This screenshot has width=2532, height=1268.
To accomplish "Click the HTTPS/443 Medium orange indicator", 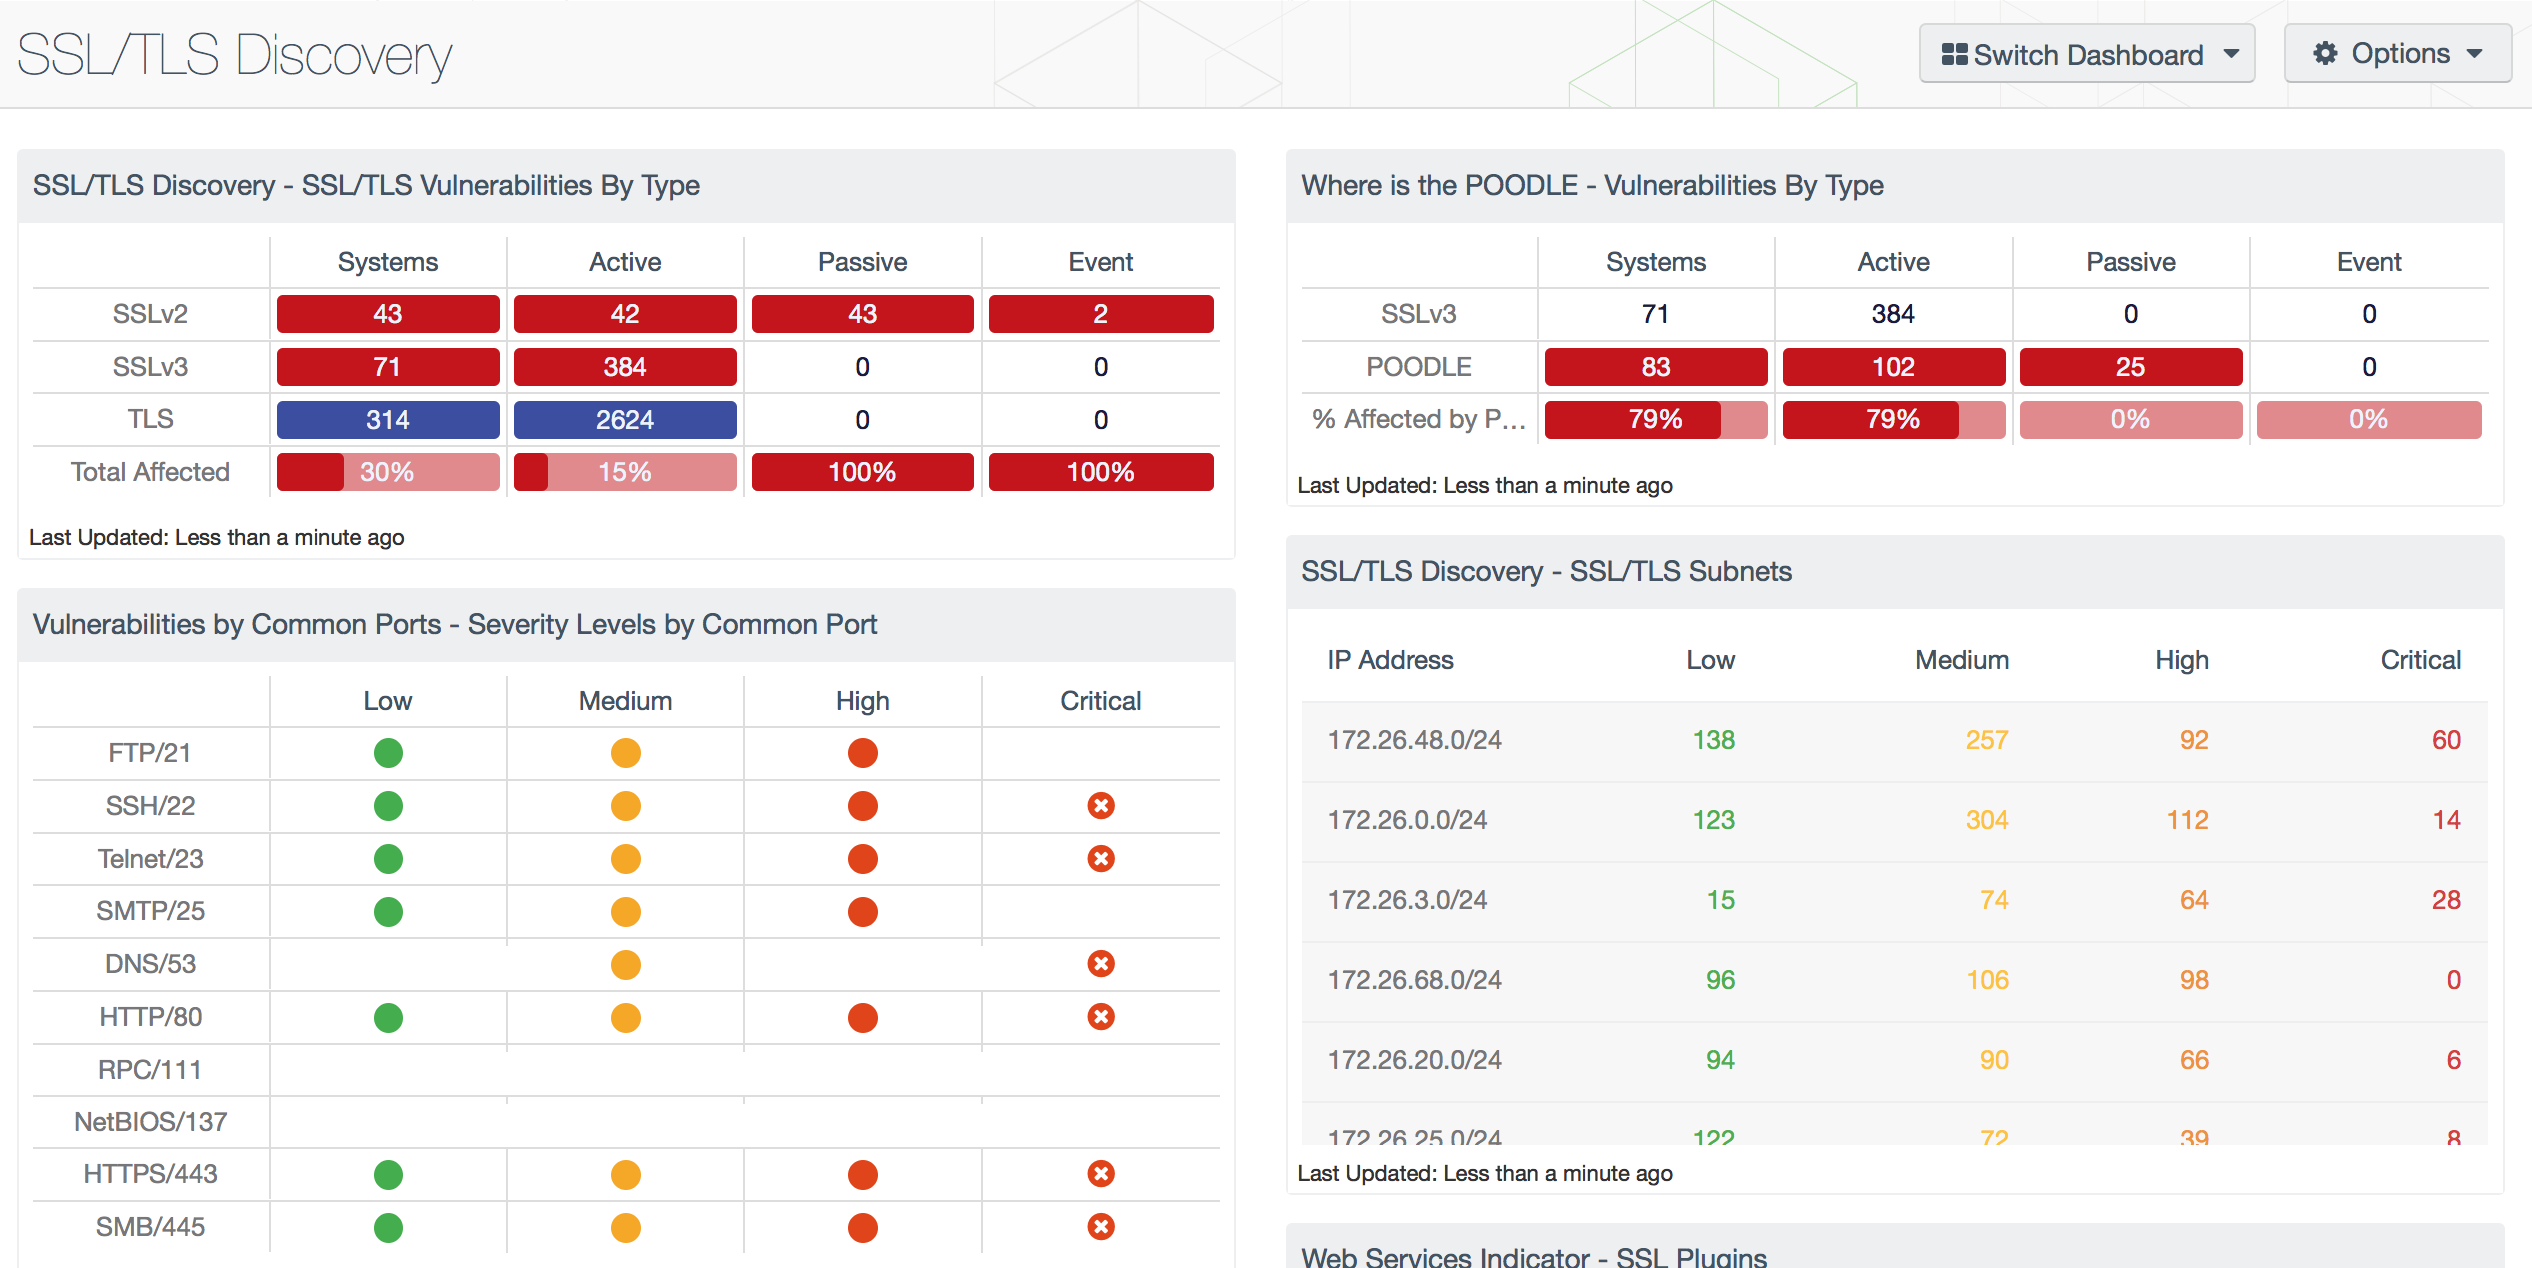I will (x=626, y=1175).
